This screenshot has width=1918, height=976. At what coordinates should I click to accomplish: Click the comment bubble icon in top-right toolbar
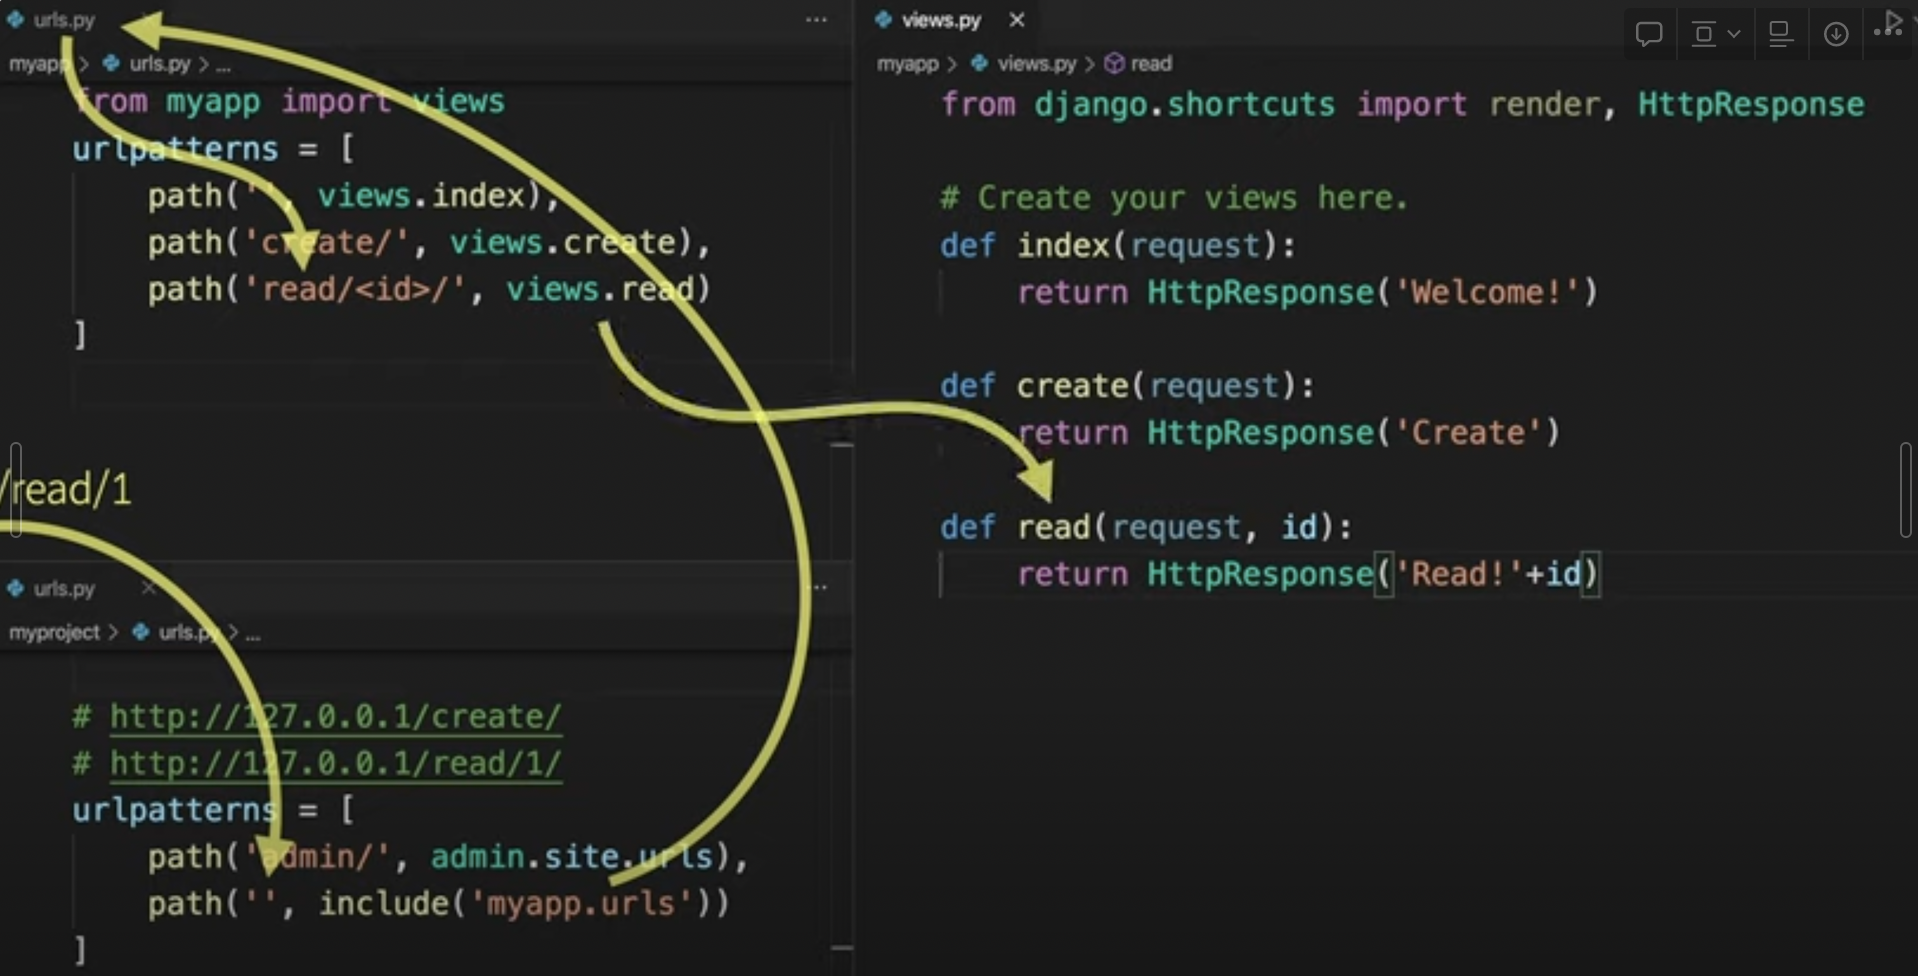click(1649, 34)
